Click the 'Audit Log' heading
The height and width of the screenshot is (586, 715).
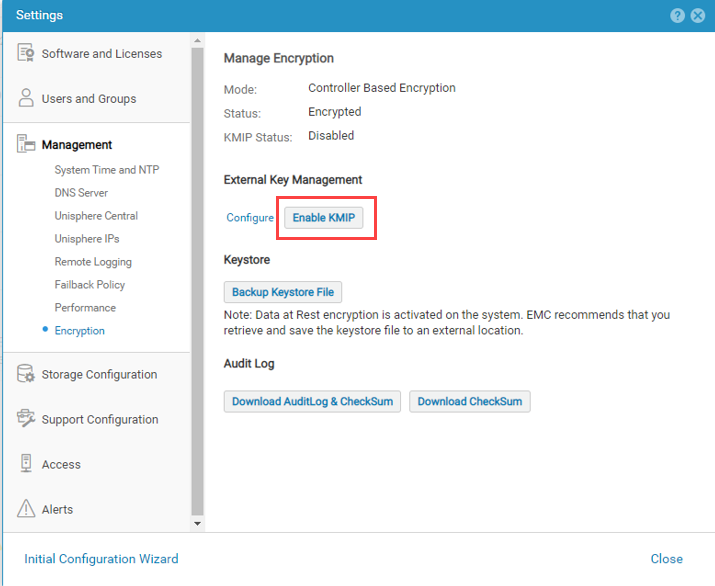point(249,363)
